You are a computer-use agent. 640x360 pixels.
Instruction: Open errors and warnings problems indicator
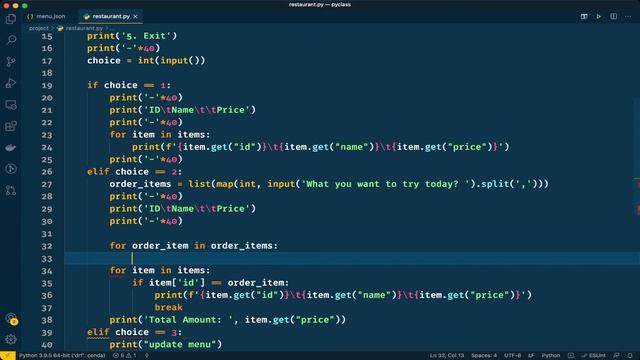coord(125,356)
